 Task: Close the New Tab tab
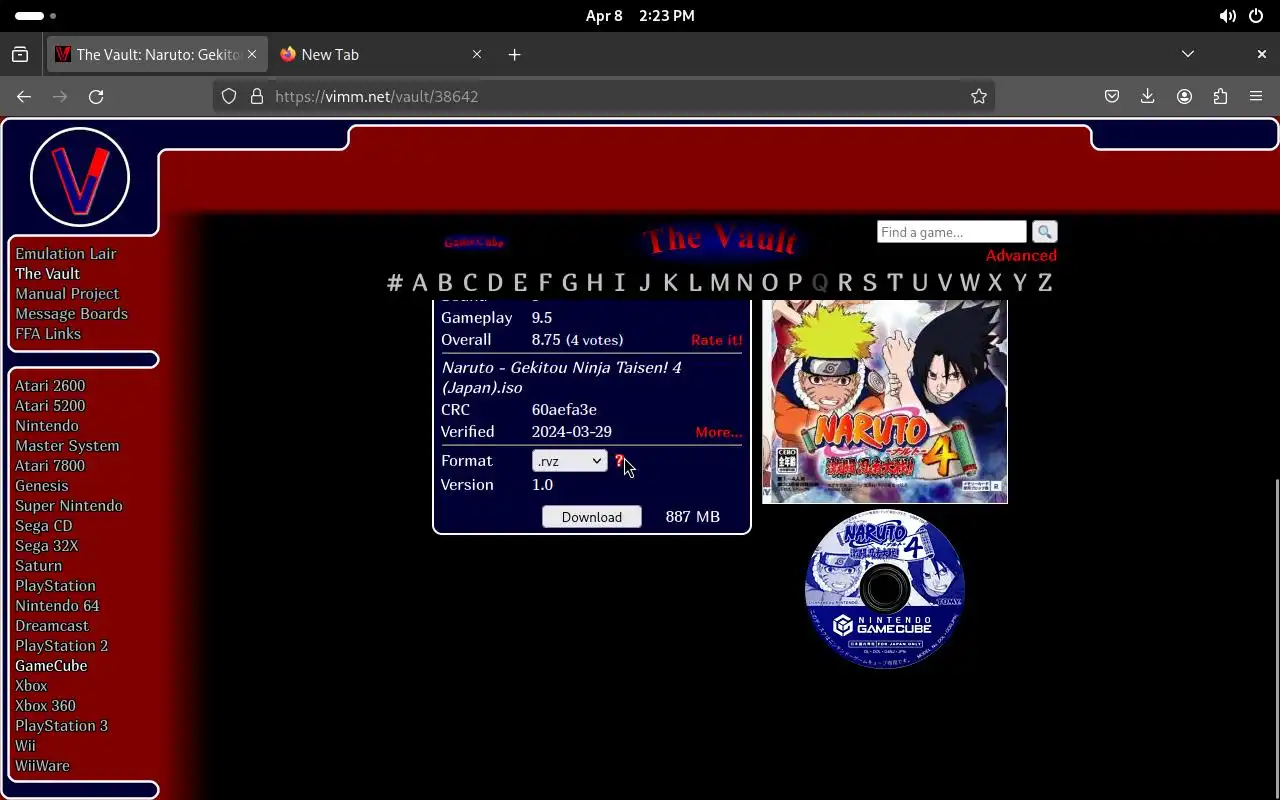point(477,54)
